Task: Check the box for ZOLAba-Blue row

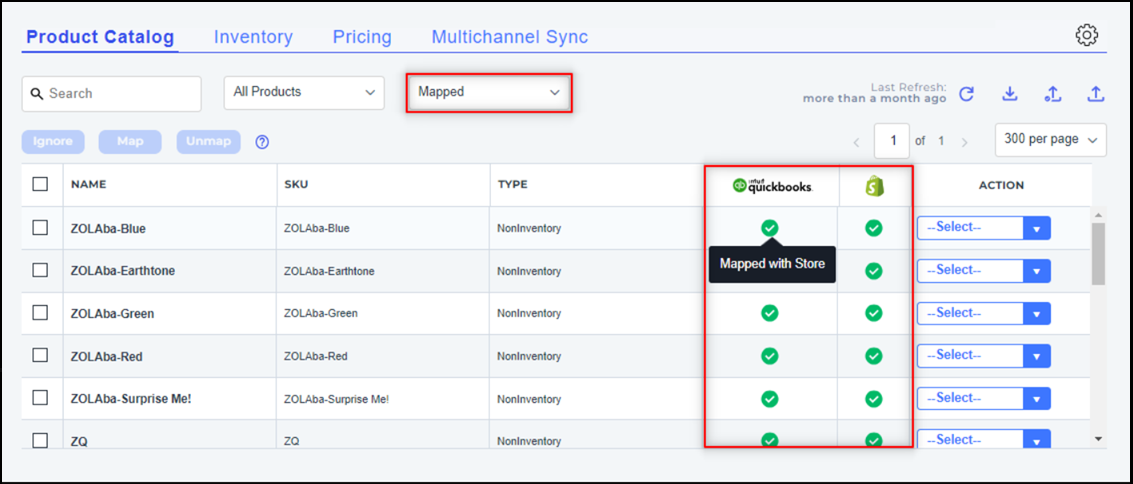Action: point(40,227)
